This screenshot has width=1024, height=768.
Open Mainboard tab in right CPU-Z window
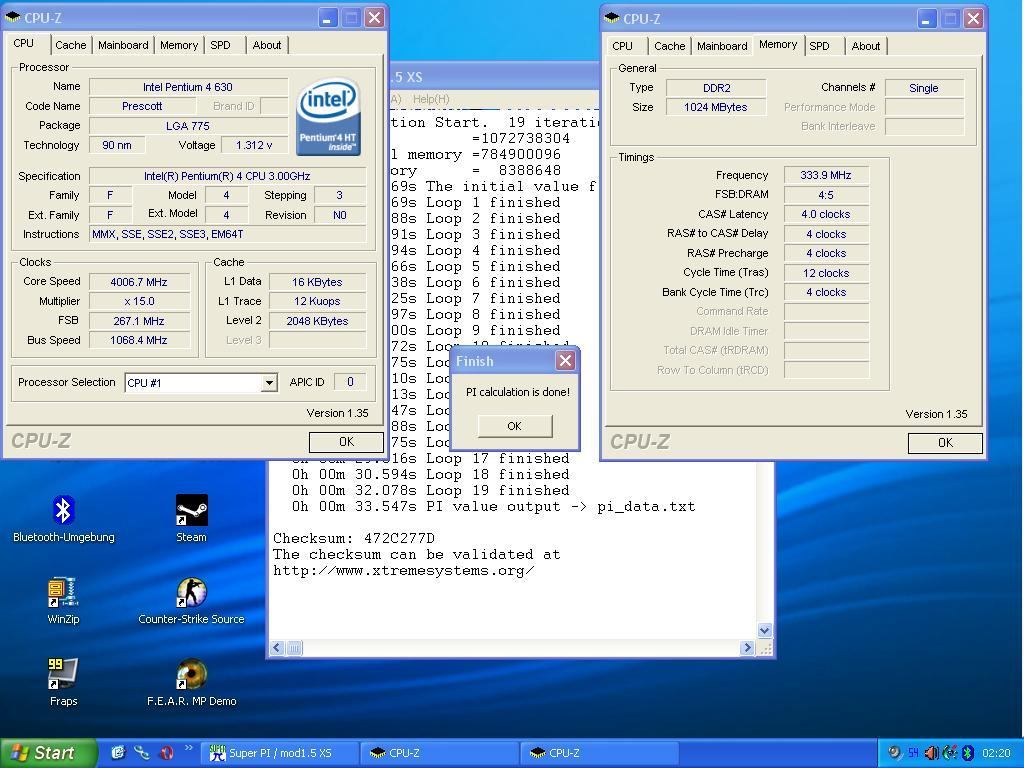click(722, 46)
